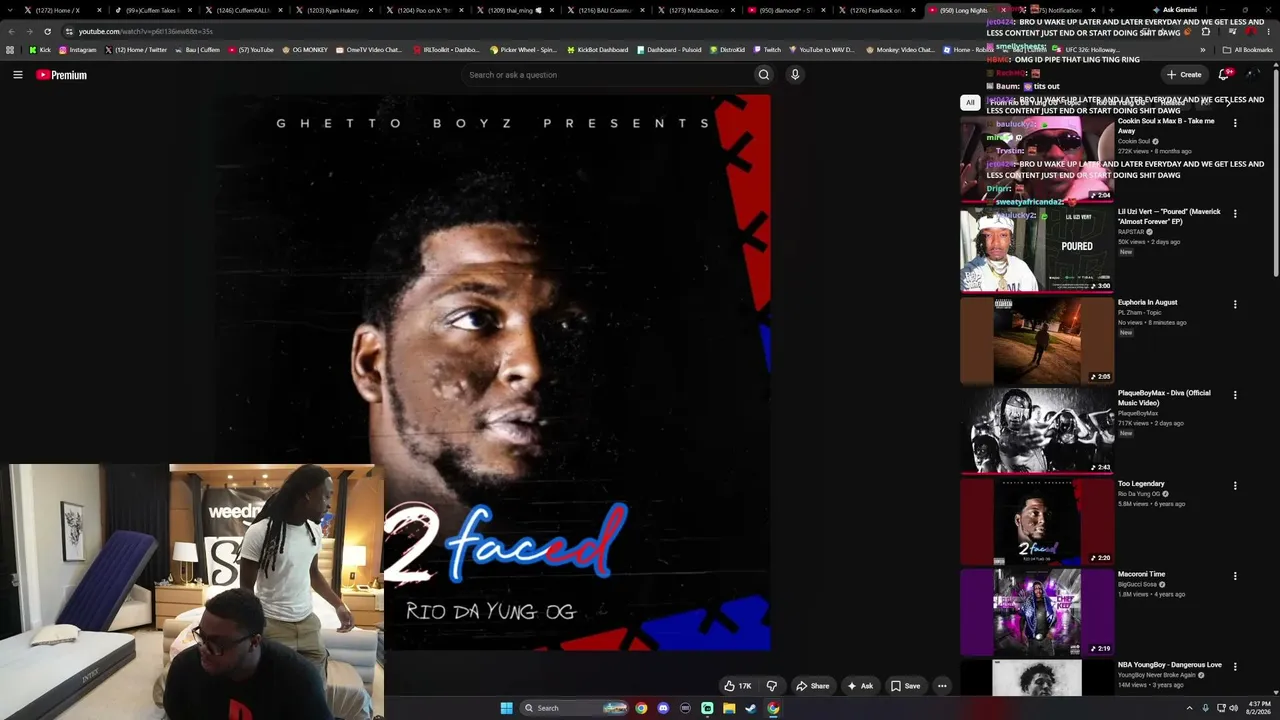Click the YouTube URL address bar

600,31
